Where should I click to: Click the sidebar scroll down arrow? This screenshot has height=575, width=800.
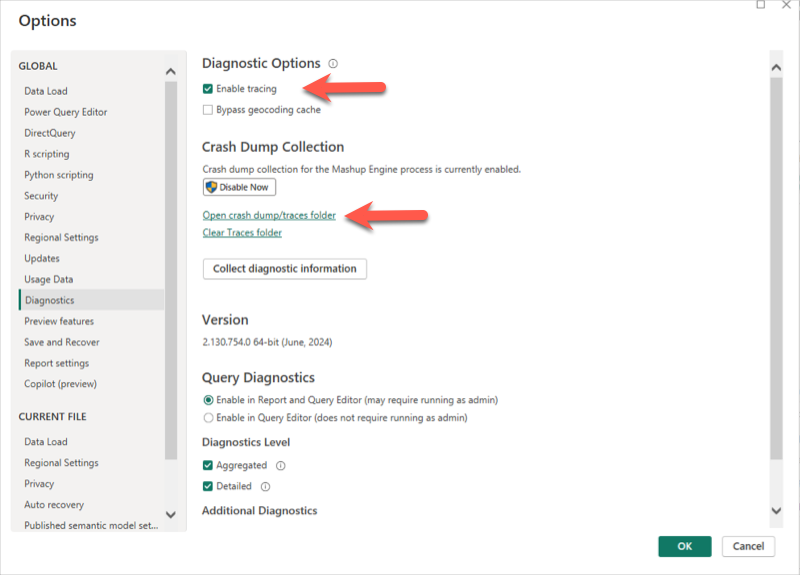[171, 515]
